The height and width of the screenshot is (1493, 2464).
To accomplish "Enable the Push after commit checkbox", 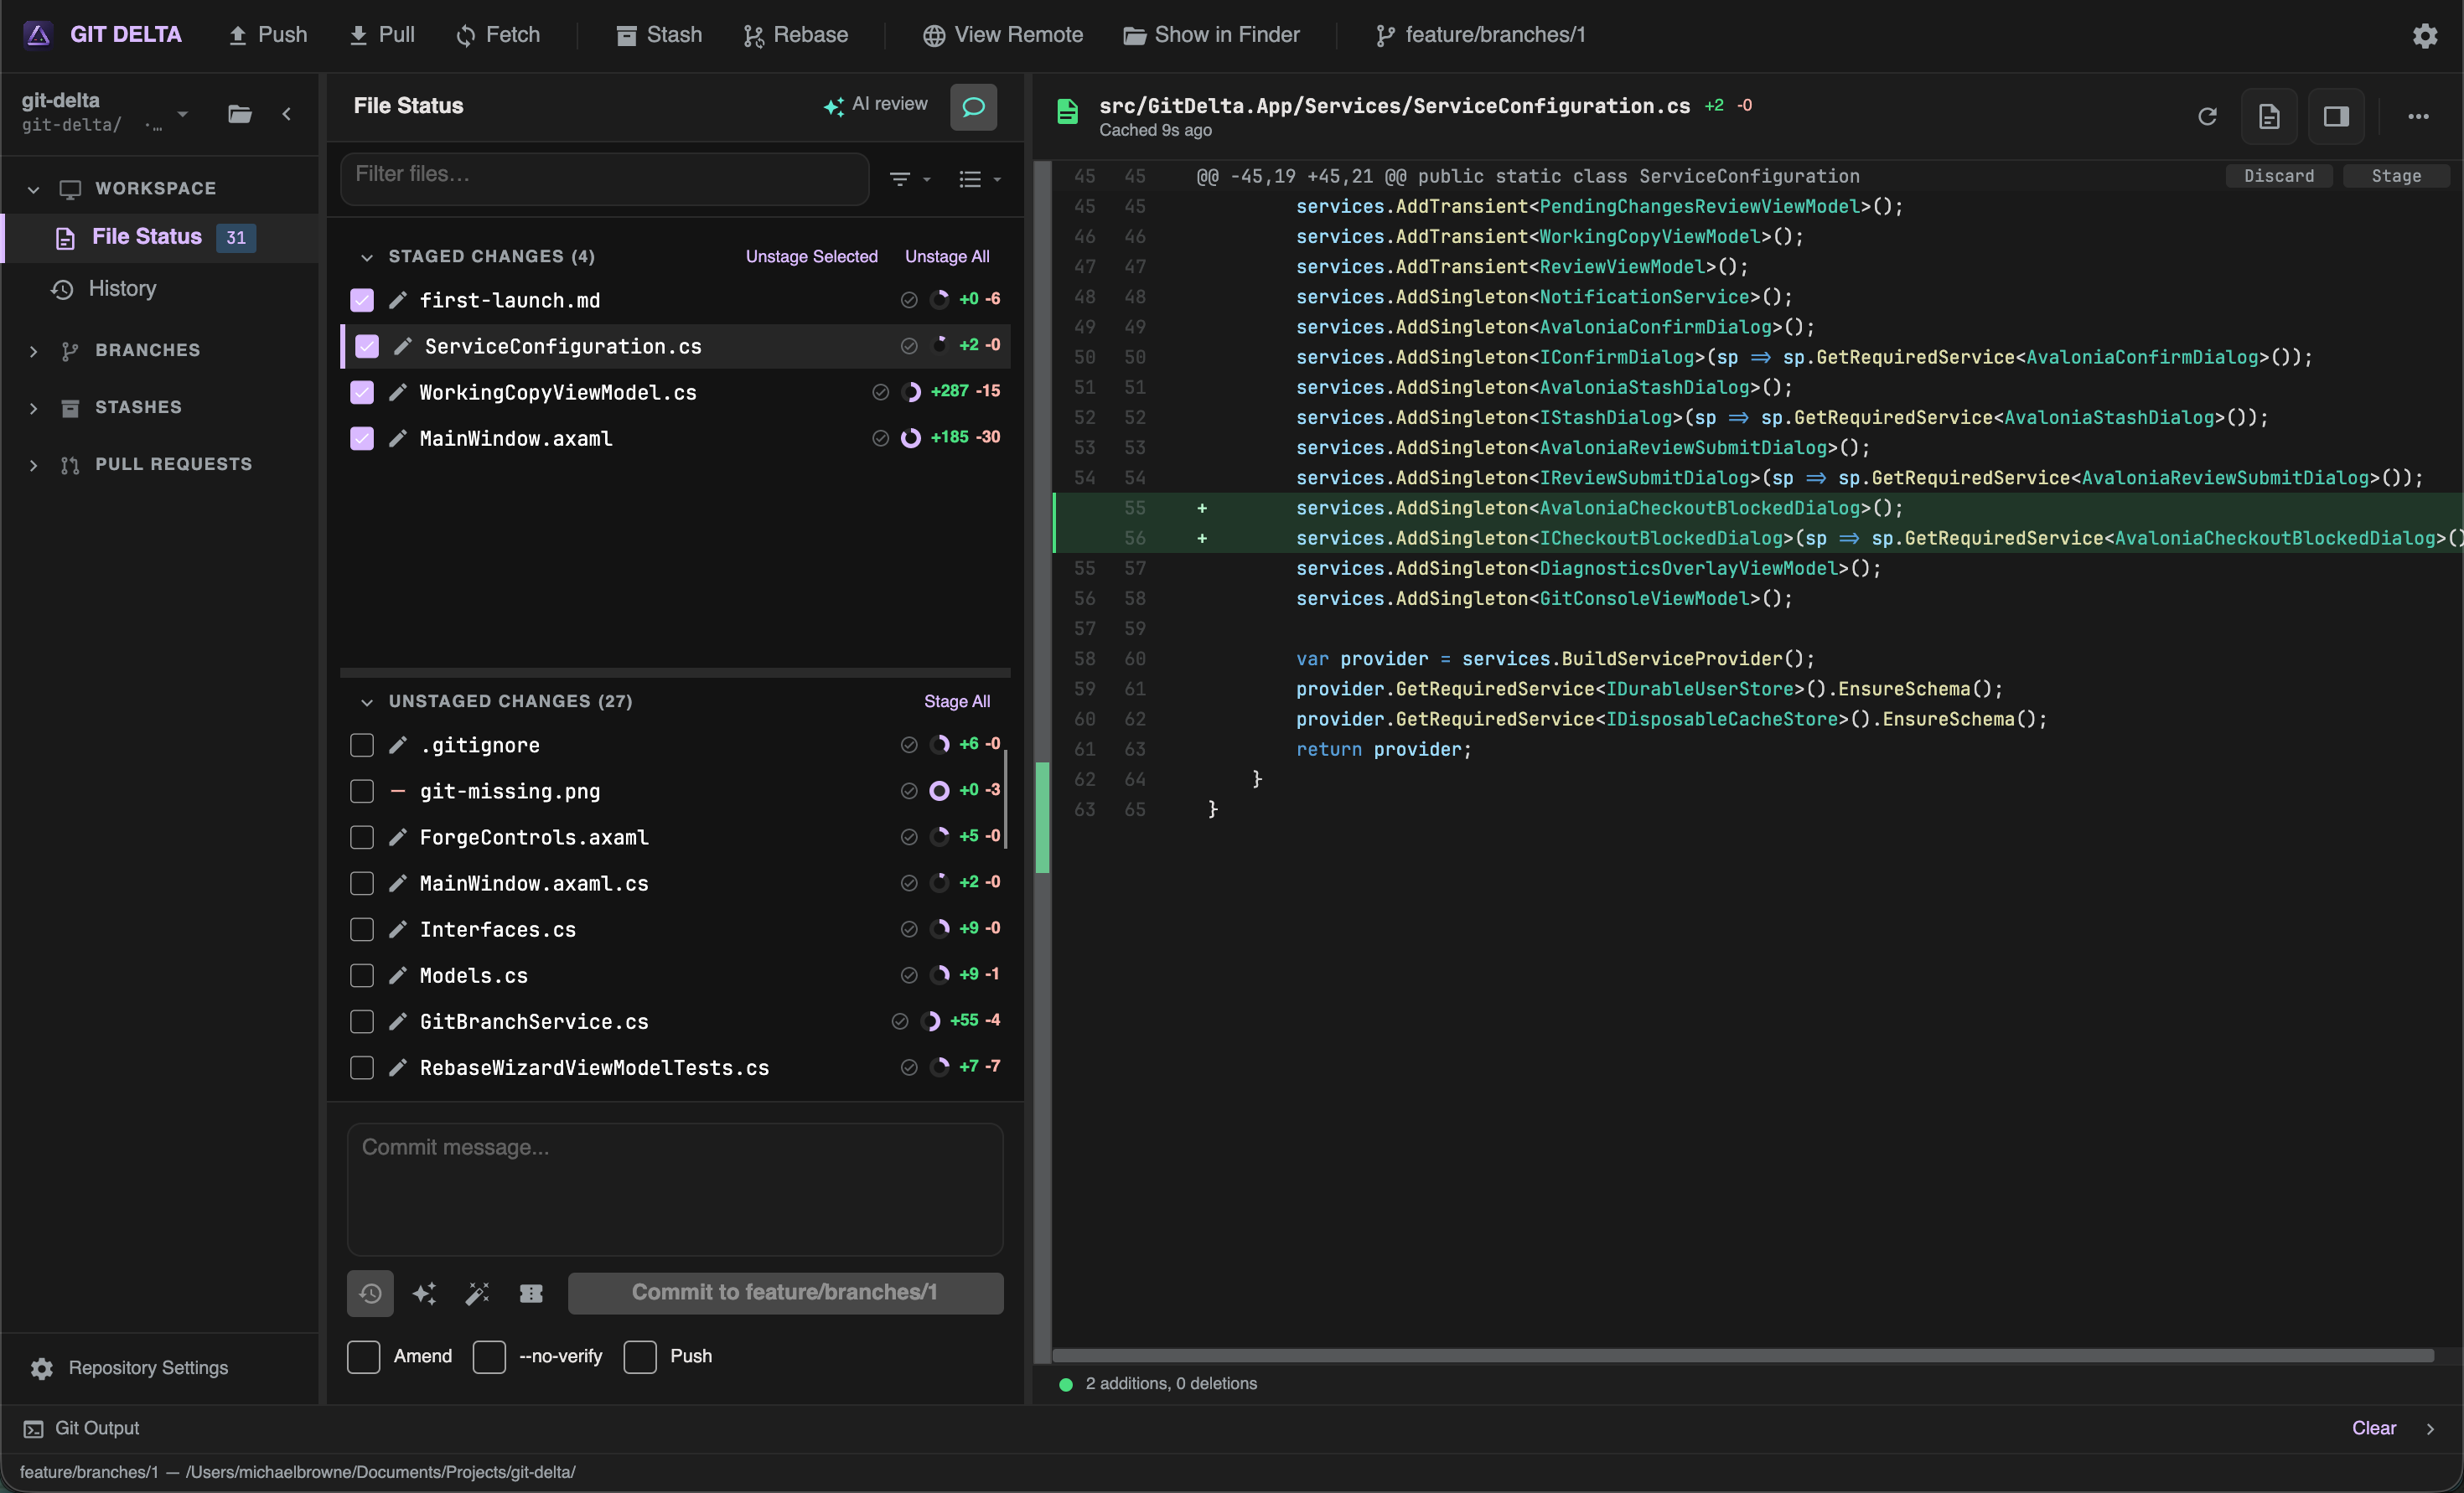I will click(x=640, y=1357).
